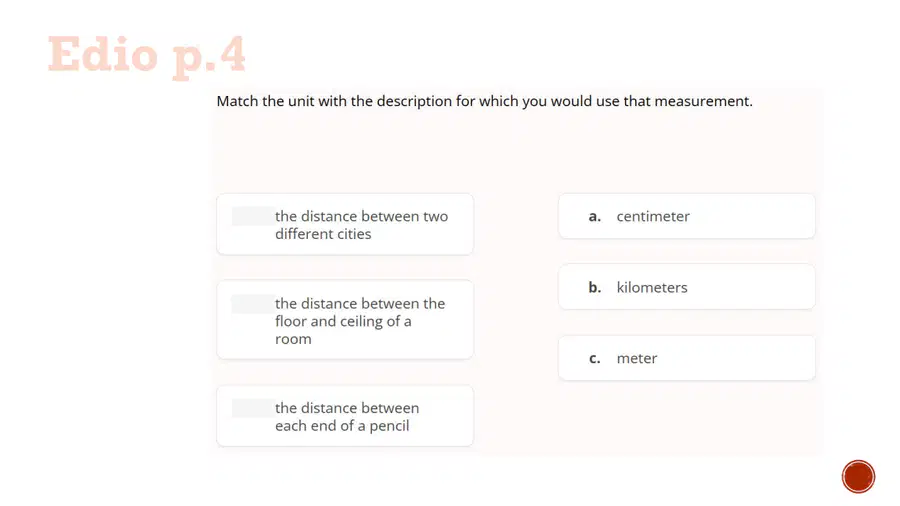The height and width of the screenshot is (506, 900).
Task: Click the red circular button in the corner
Action: 858,476
